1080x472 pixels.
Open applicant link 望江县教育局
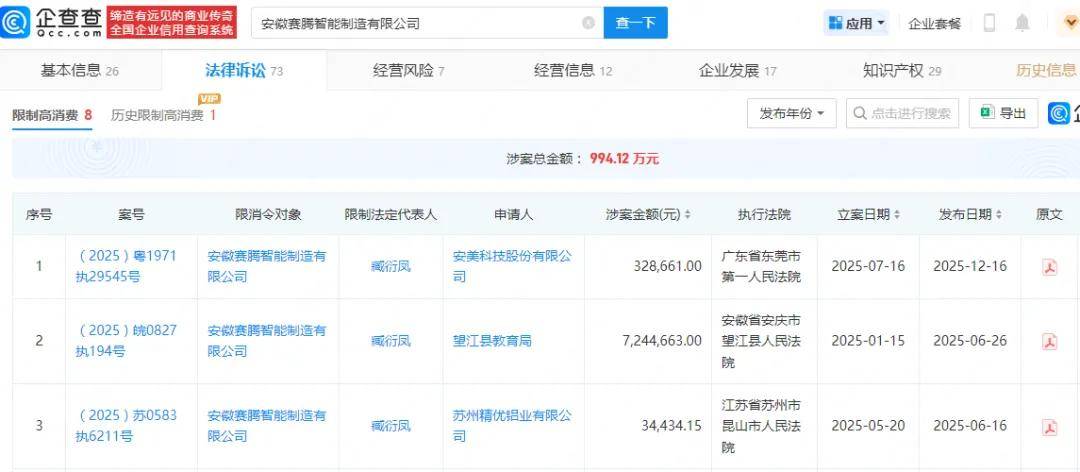[x=492, y=341]
